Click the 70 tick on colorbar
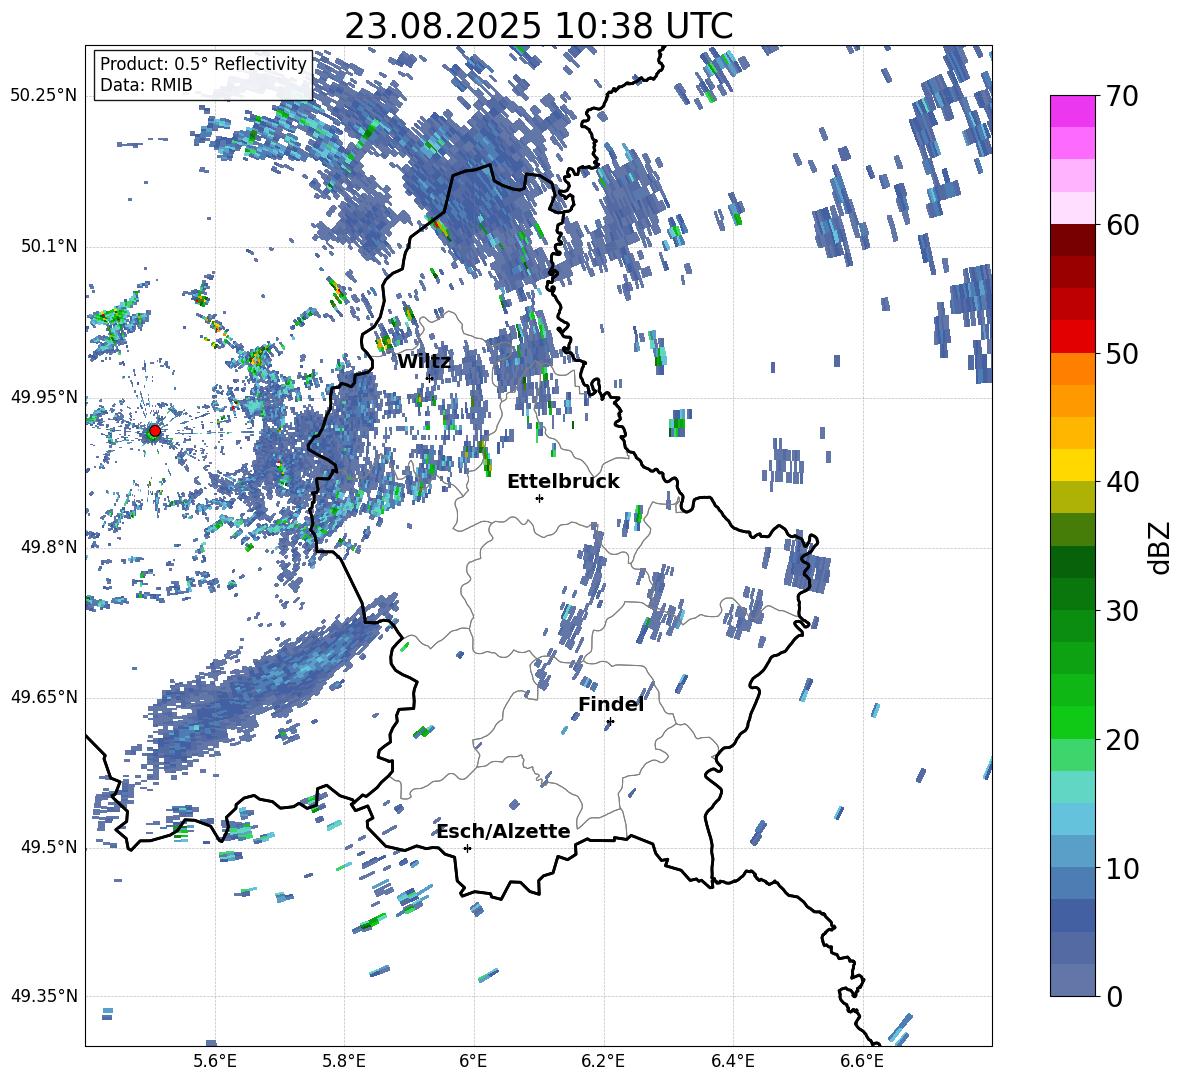Viewport: 1184px width, 1081px height. pyautogui.click(x=1121, y=96)
